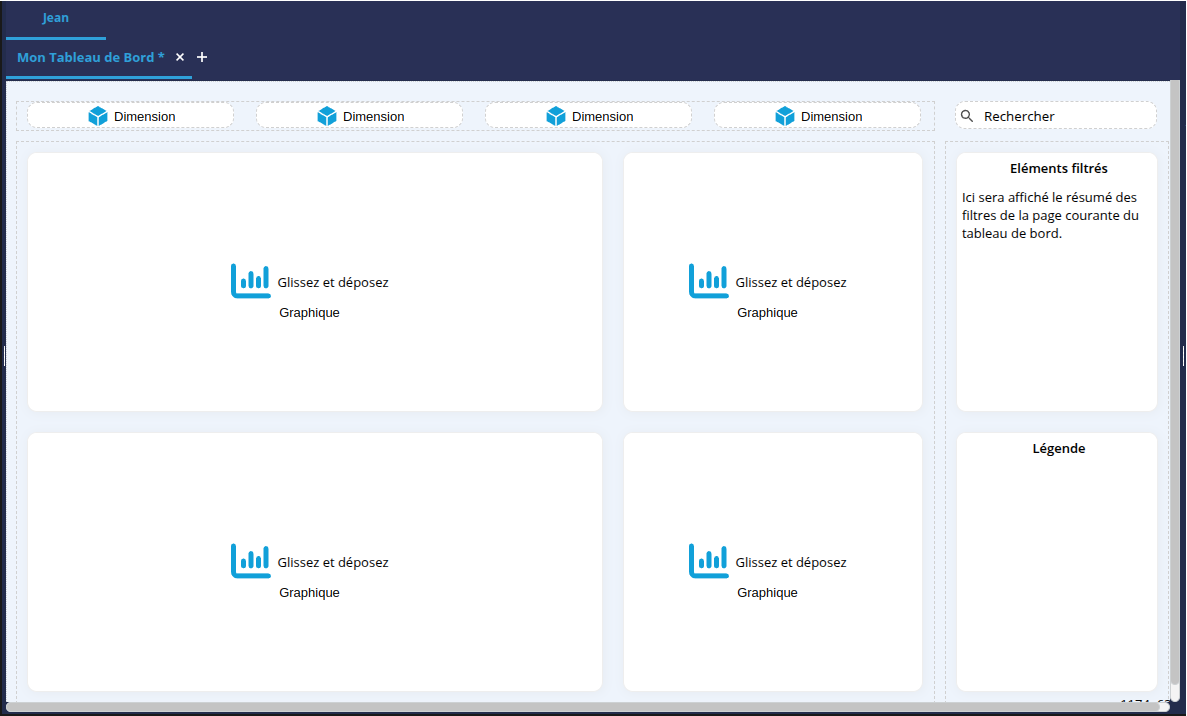The width and height of the screenshot is (1187, 716).
Task: Click the Légende panel heading
Action: [x=1058, y=448]
